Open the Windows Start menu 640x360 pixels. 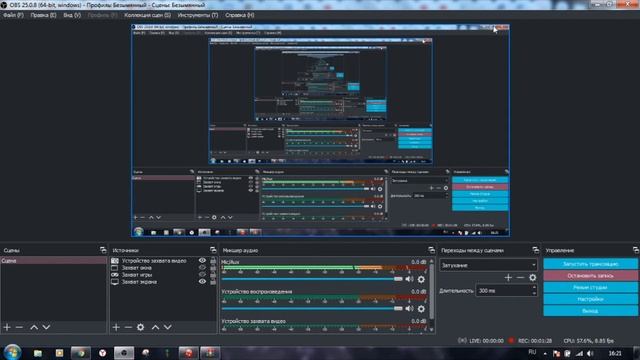12,352
